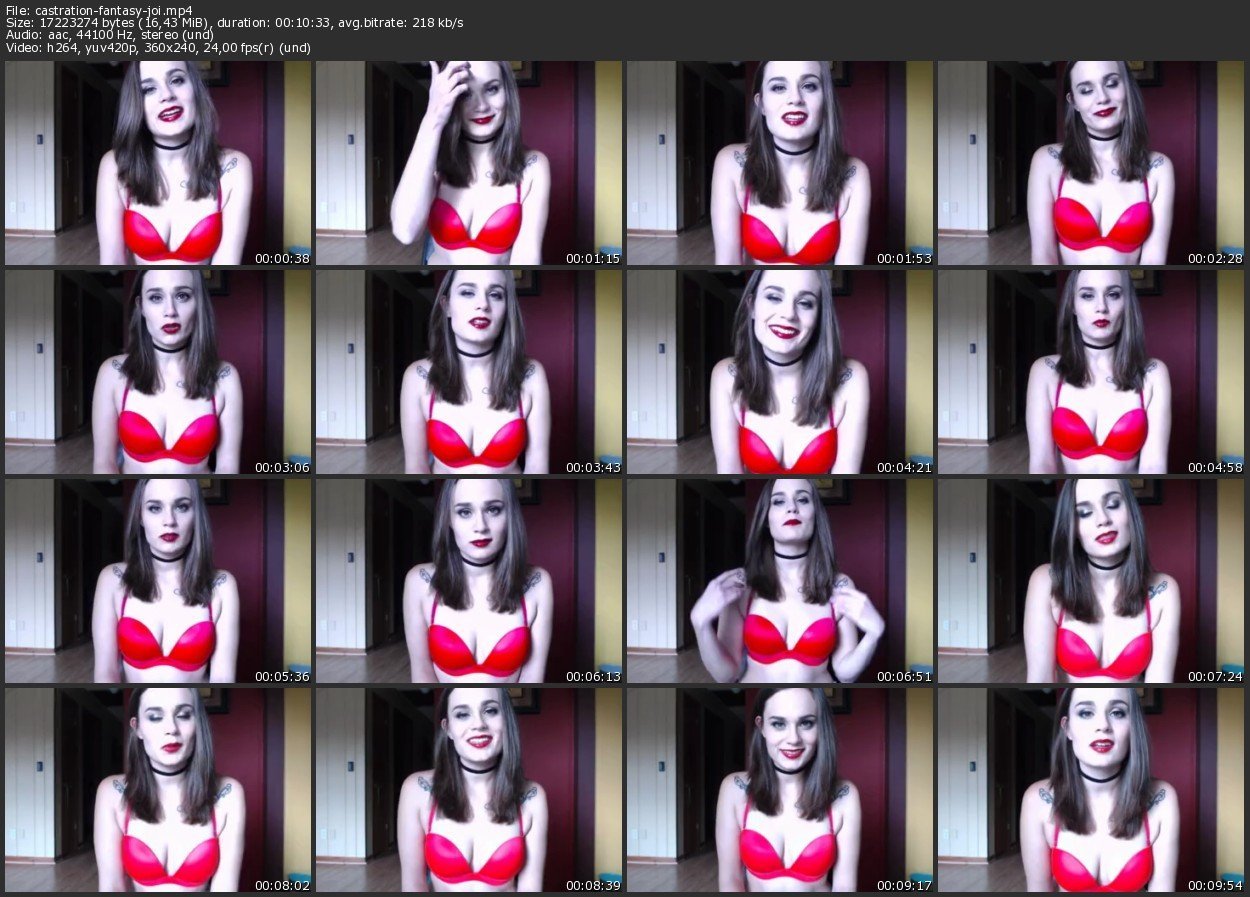Pick the thumbnail at 00:04:58
The width and height of the screenshot is (1250, 897).
1090,372
